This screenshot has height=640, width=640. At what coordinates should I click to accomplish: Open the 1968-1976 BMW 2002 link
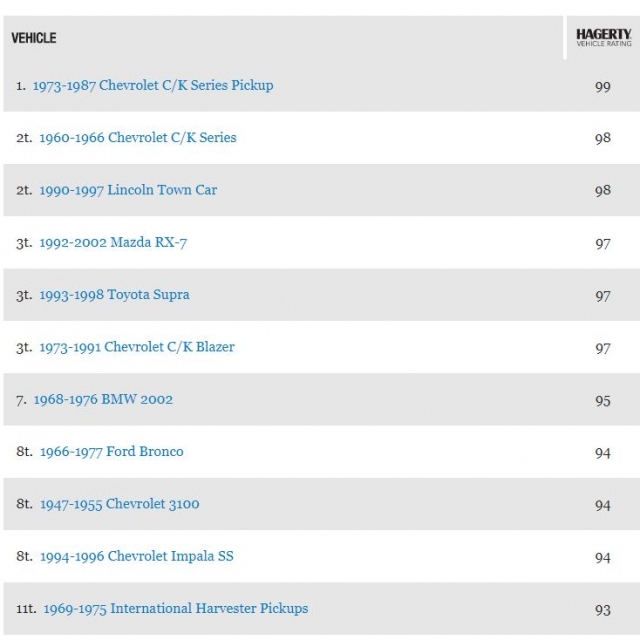pyautogui.click(x=103, y=400)
